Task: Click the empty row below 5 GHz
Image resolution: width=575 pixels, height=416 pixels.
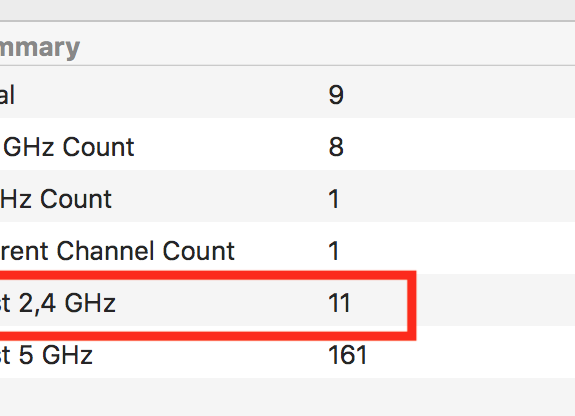Action: click(x=288, y=397)
